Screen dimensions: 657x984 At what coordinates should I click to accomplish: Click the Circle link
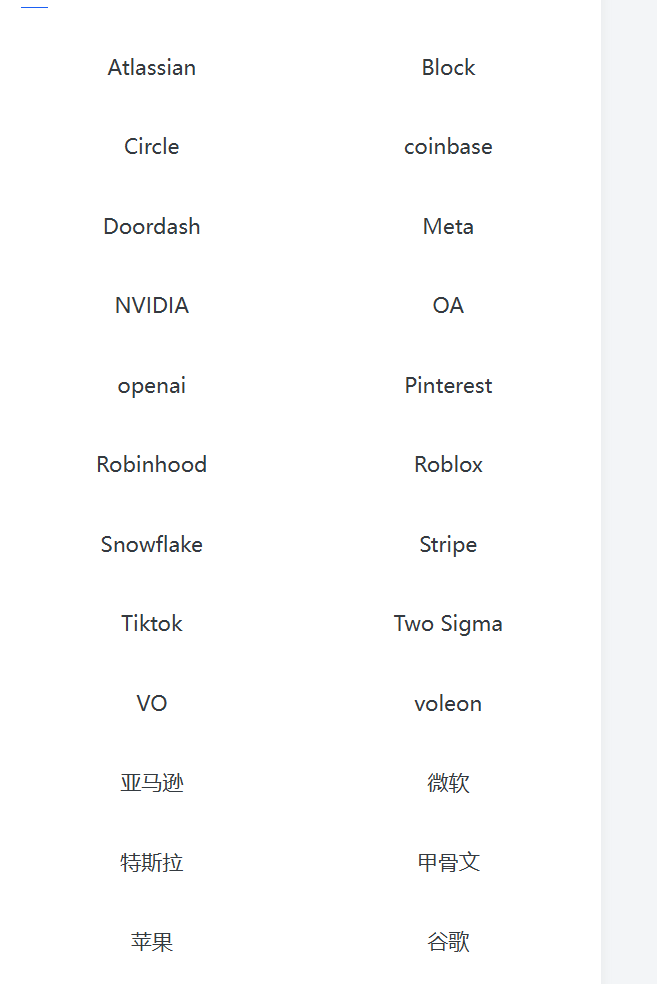point(152,147)
